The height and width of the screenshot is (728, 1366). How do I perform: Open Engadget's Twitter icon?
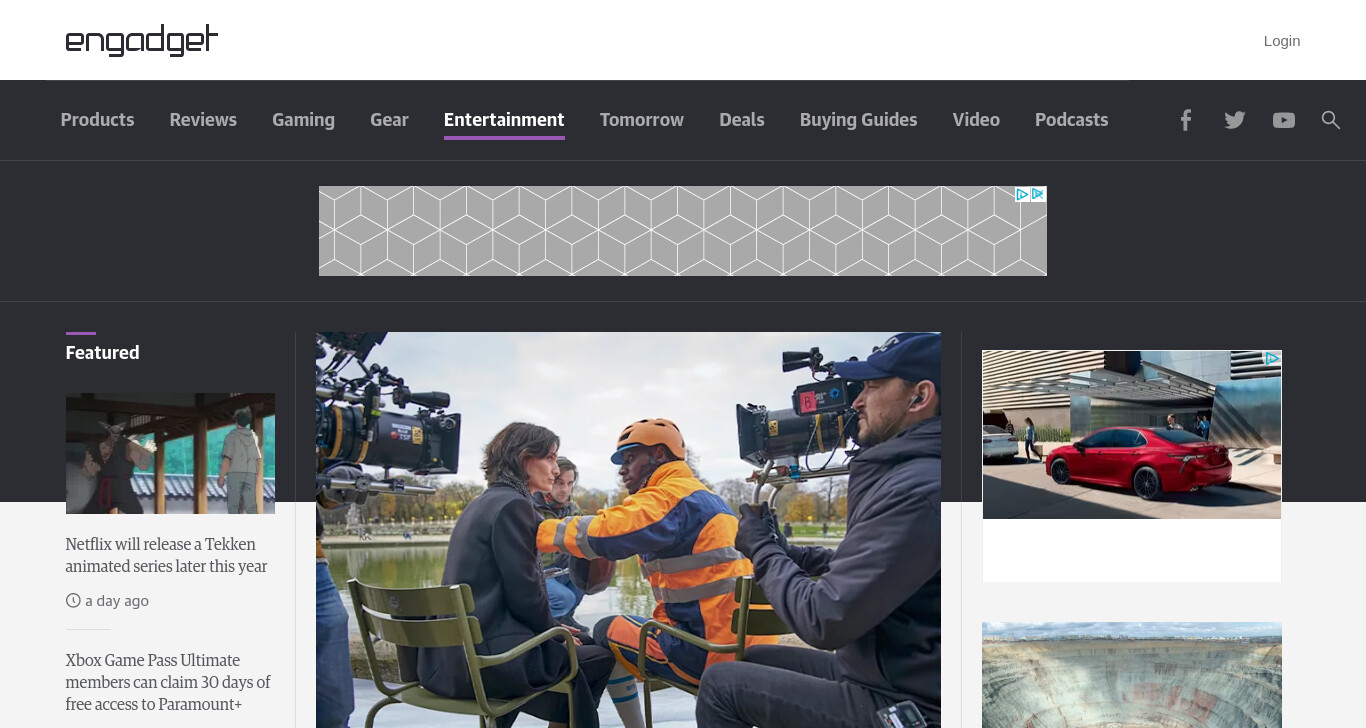click(x=1235, y=120)
